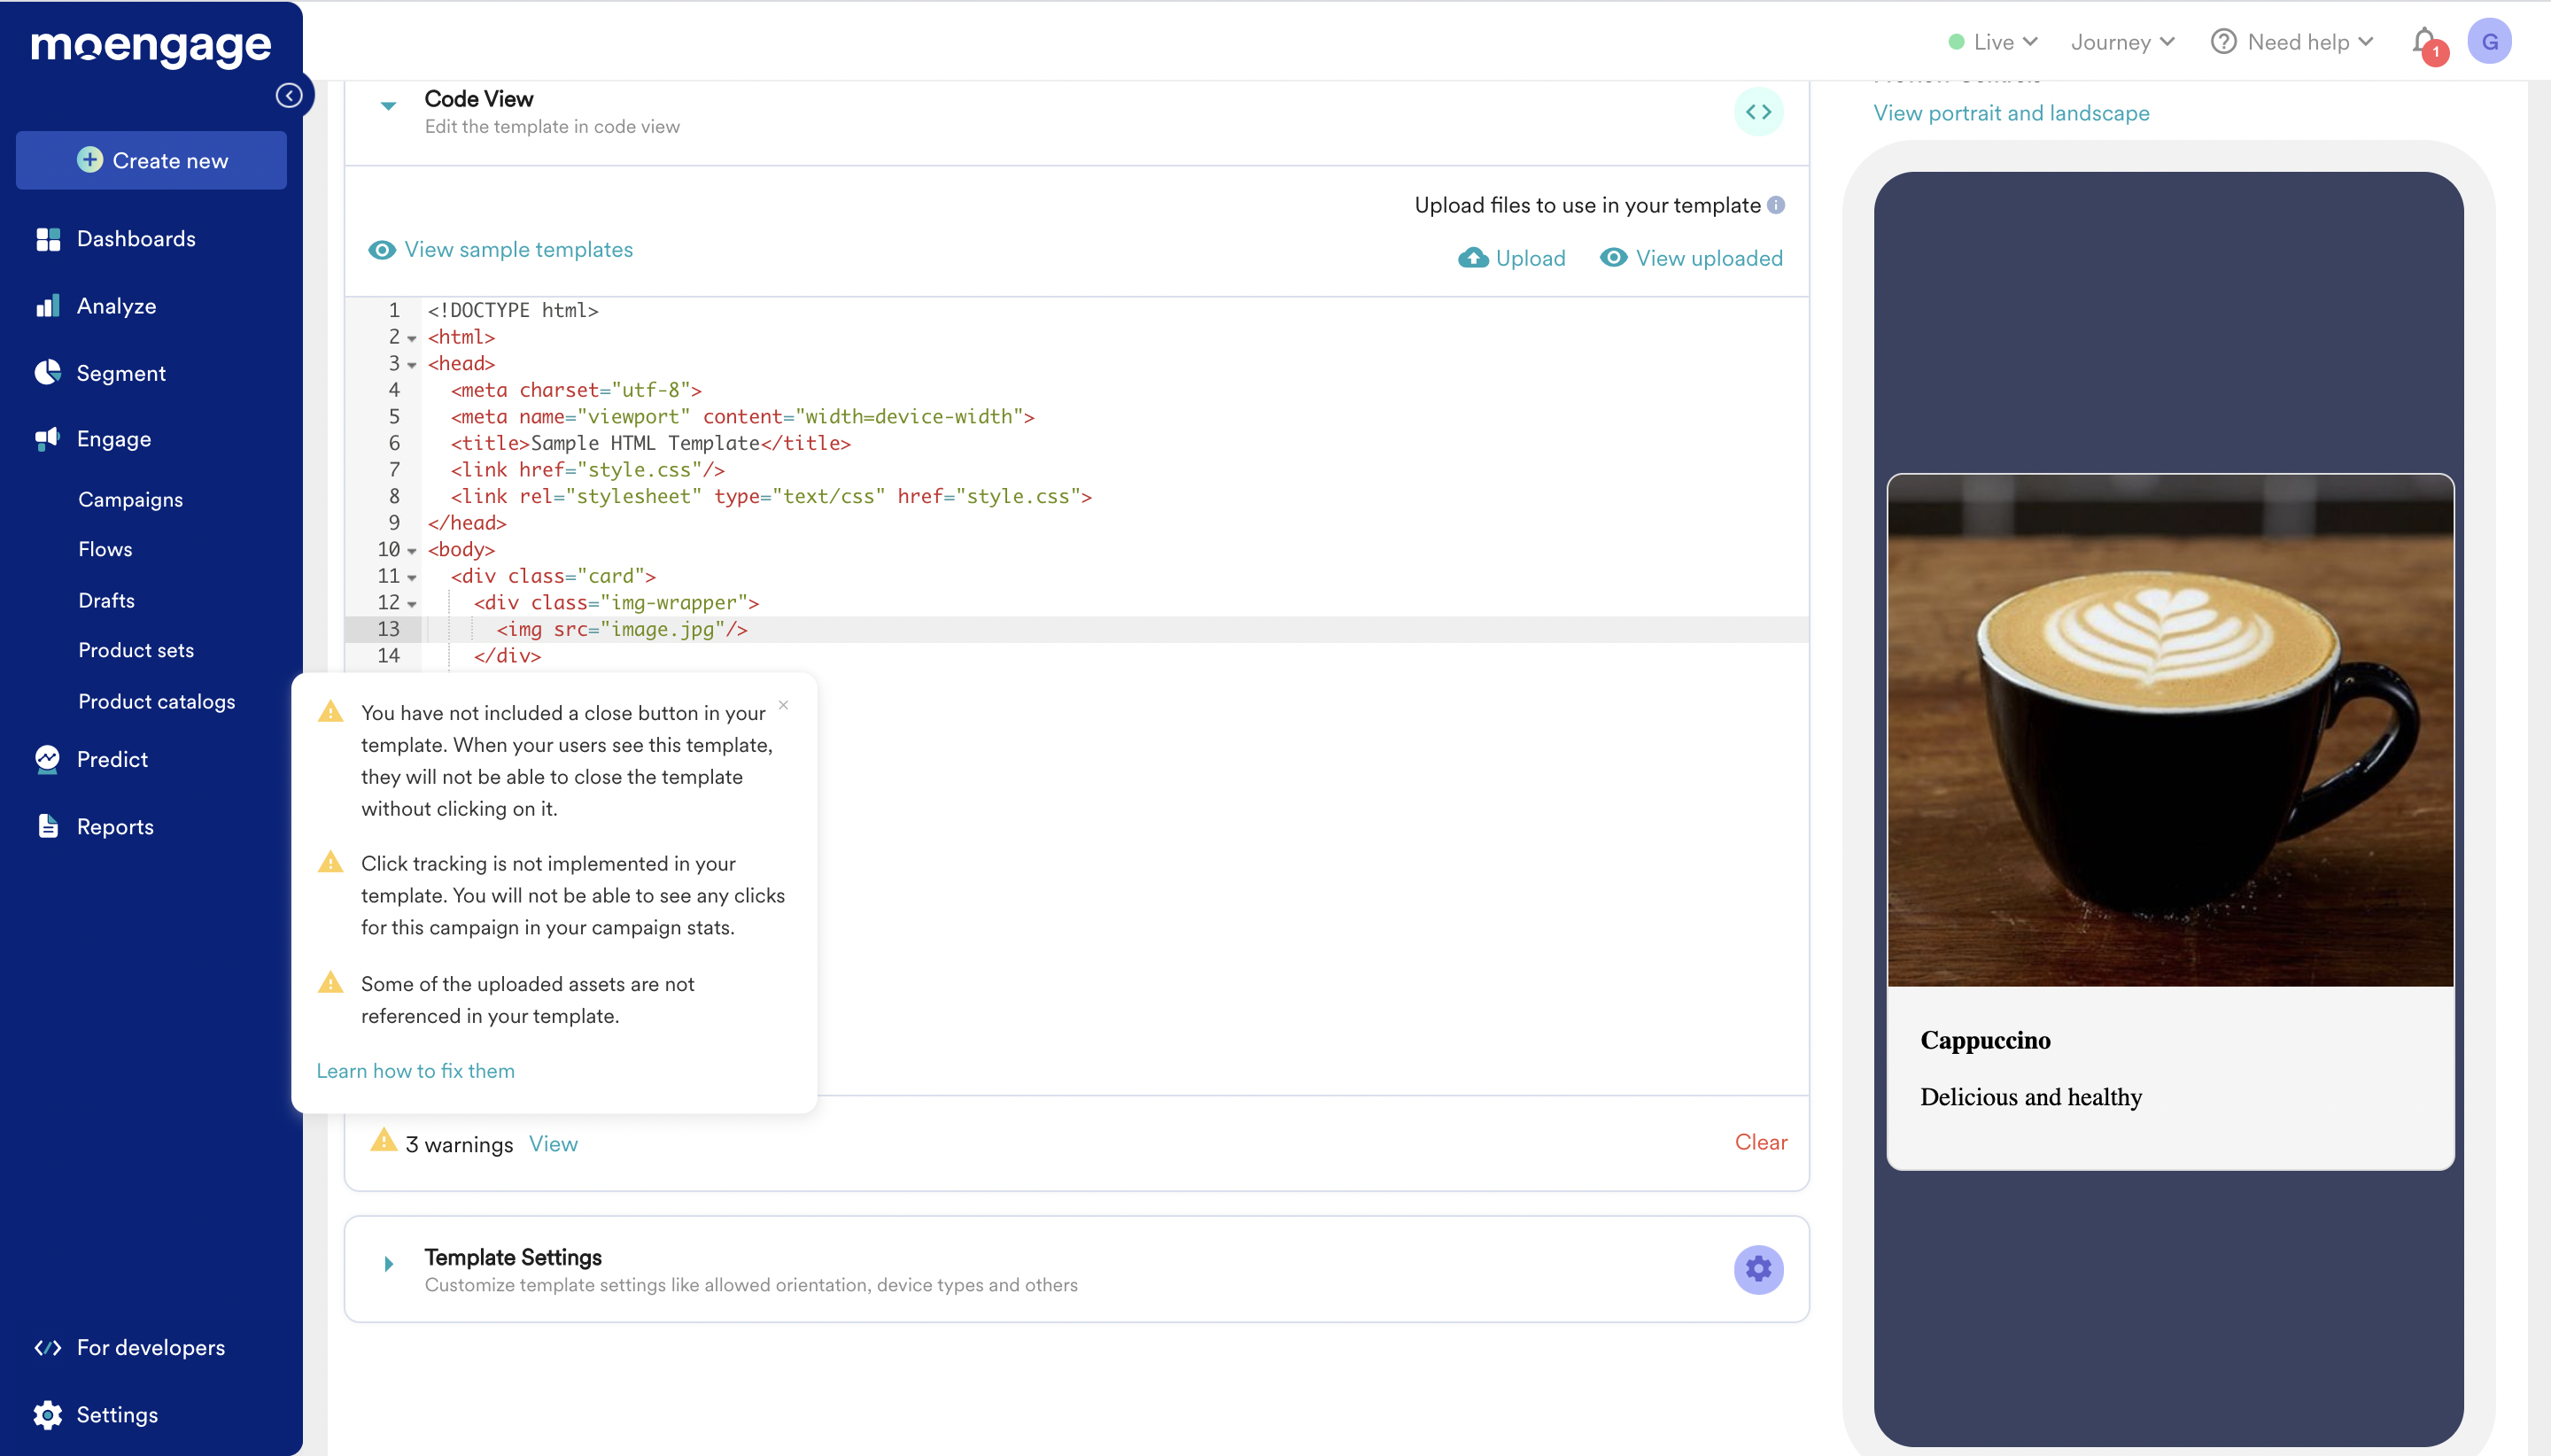Collapse the Code View section arrow

tap(389, 105)
